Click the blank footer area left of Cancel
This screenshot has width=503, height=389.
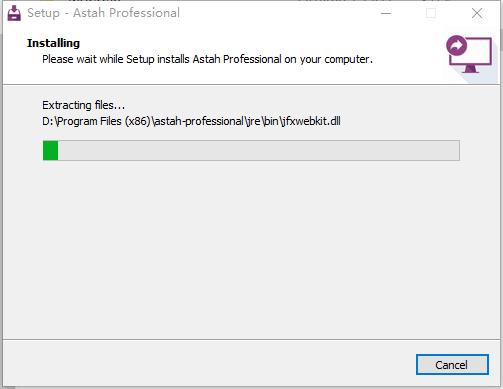tap(208, 364)
